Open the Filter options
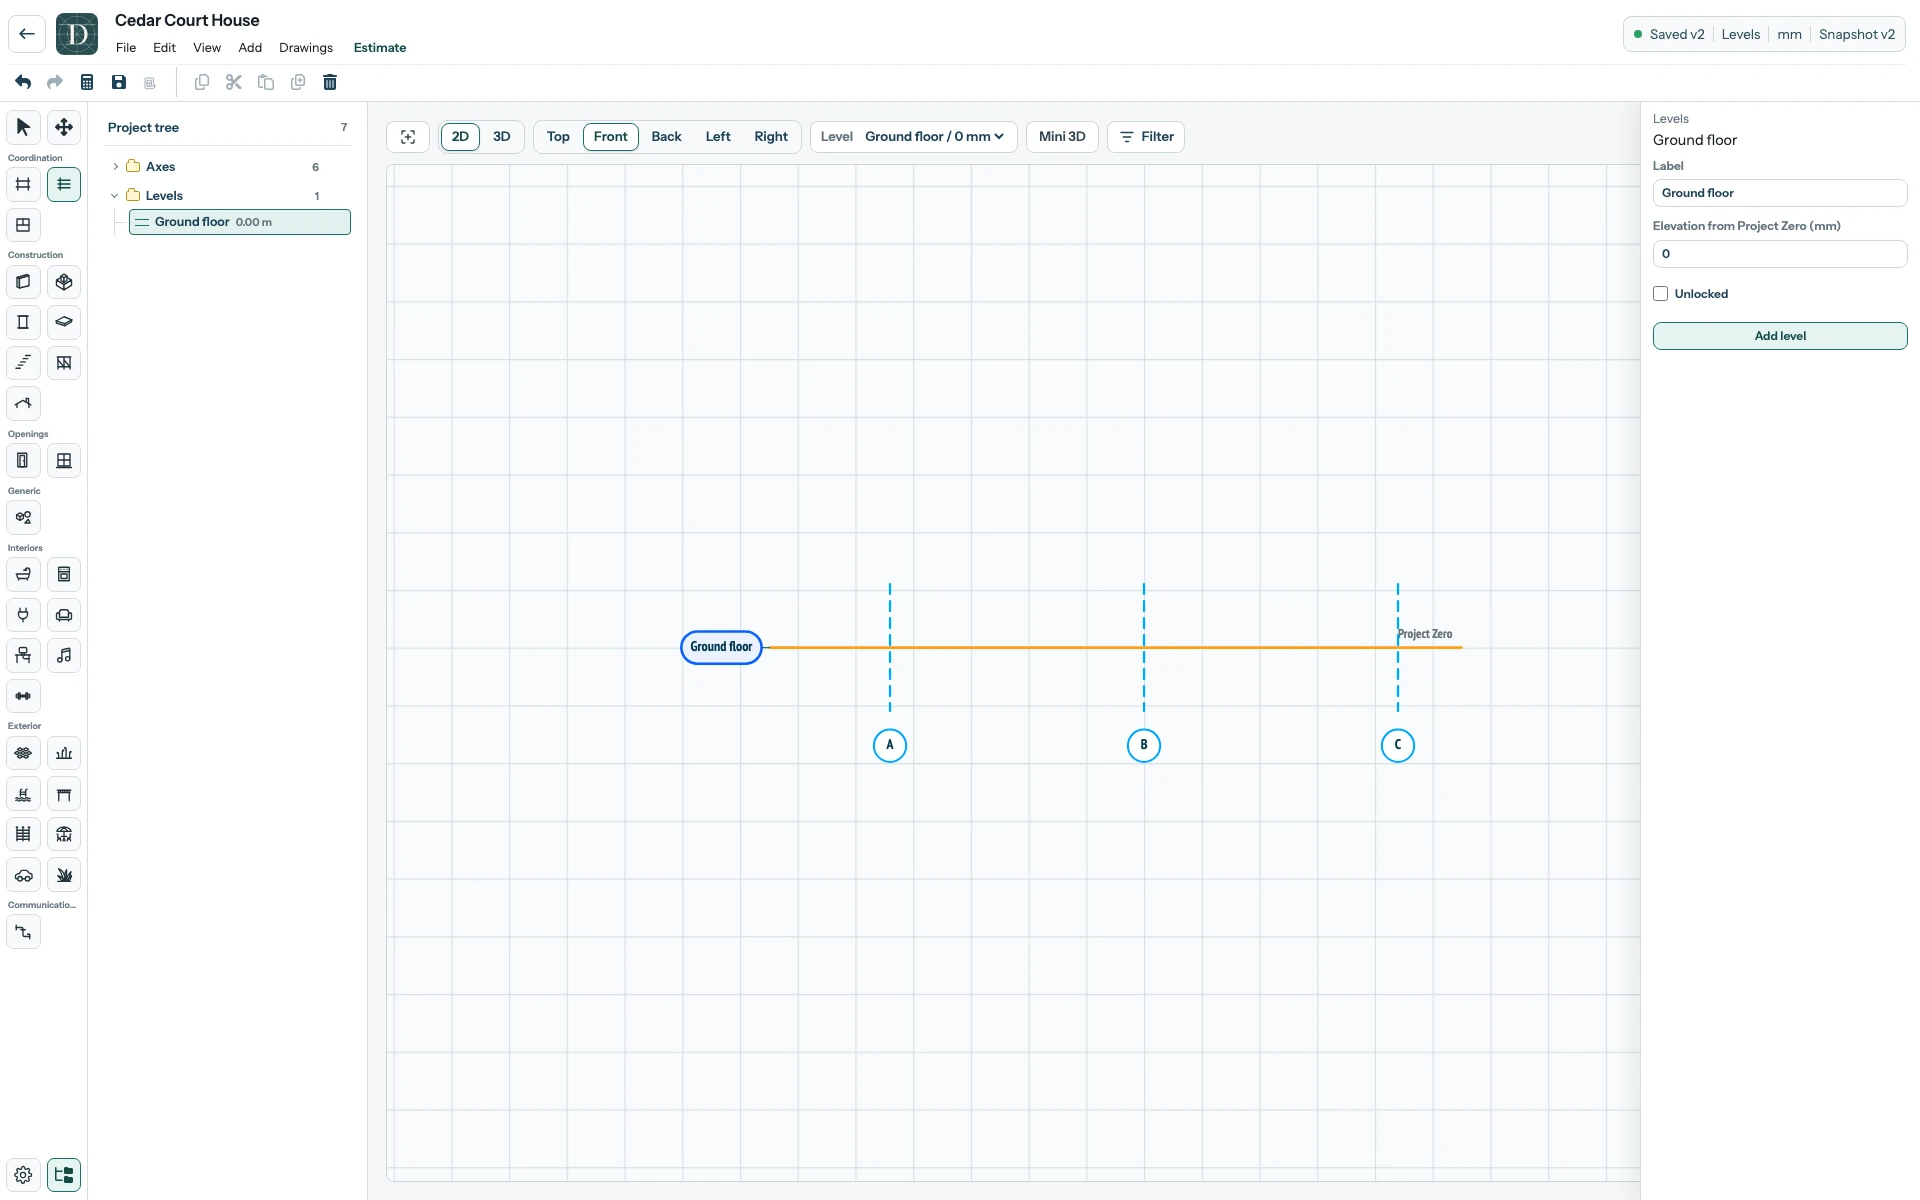 (1146, 137)
